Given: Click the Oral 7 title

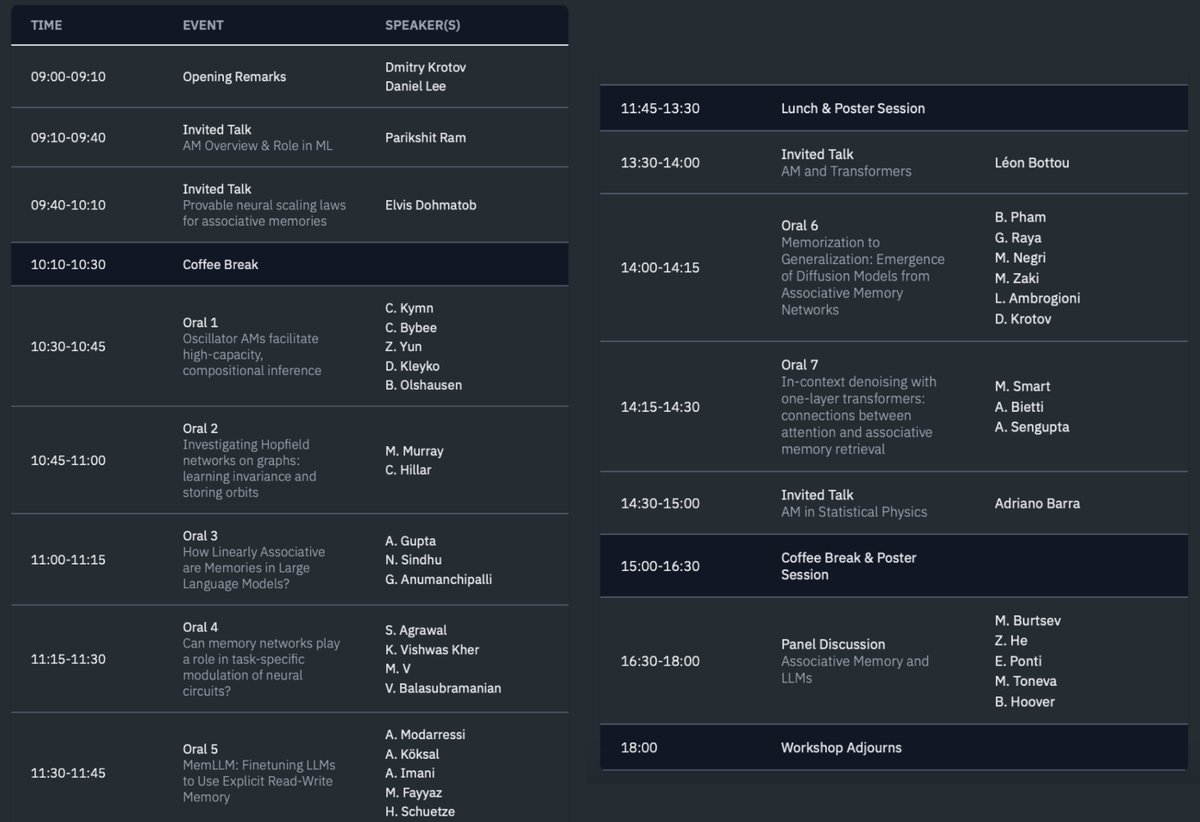Looking at the screenshot, I should 799,365.
